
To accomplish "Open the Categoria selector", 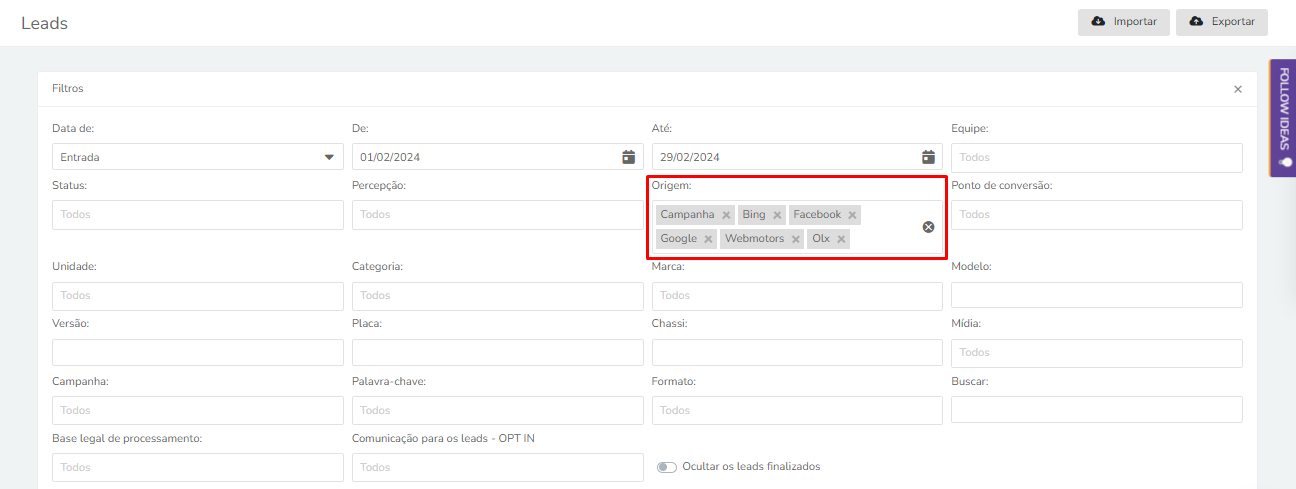I will click(498, 295).
